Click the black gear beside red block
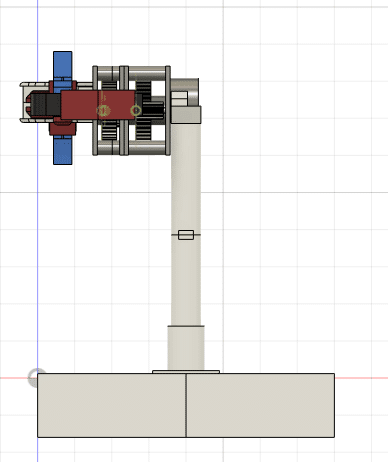Screen dimensions: 388x462 [x=153, y=111]
